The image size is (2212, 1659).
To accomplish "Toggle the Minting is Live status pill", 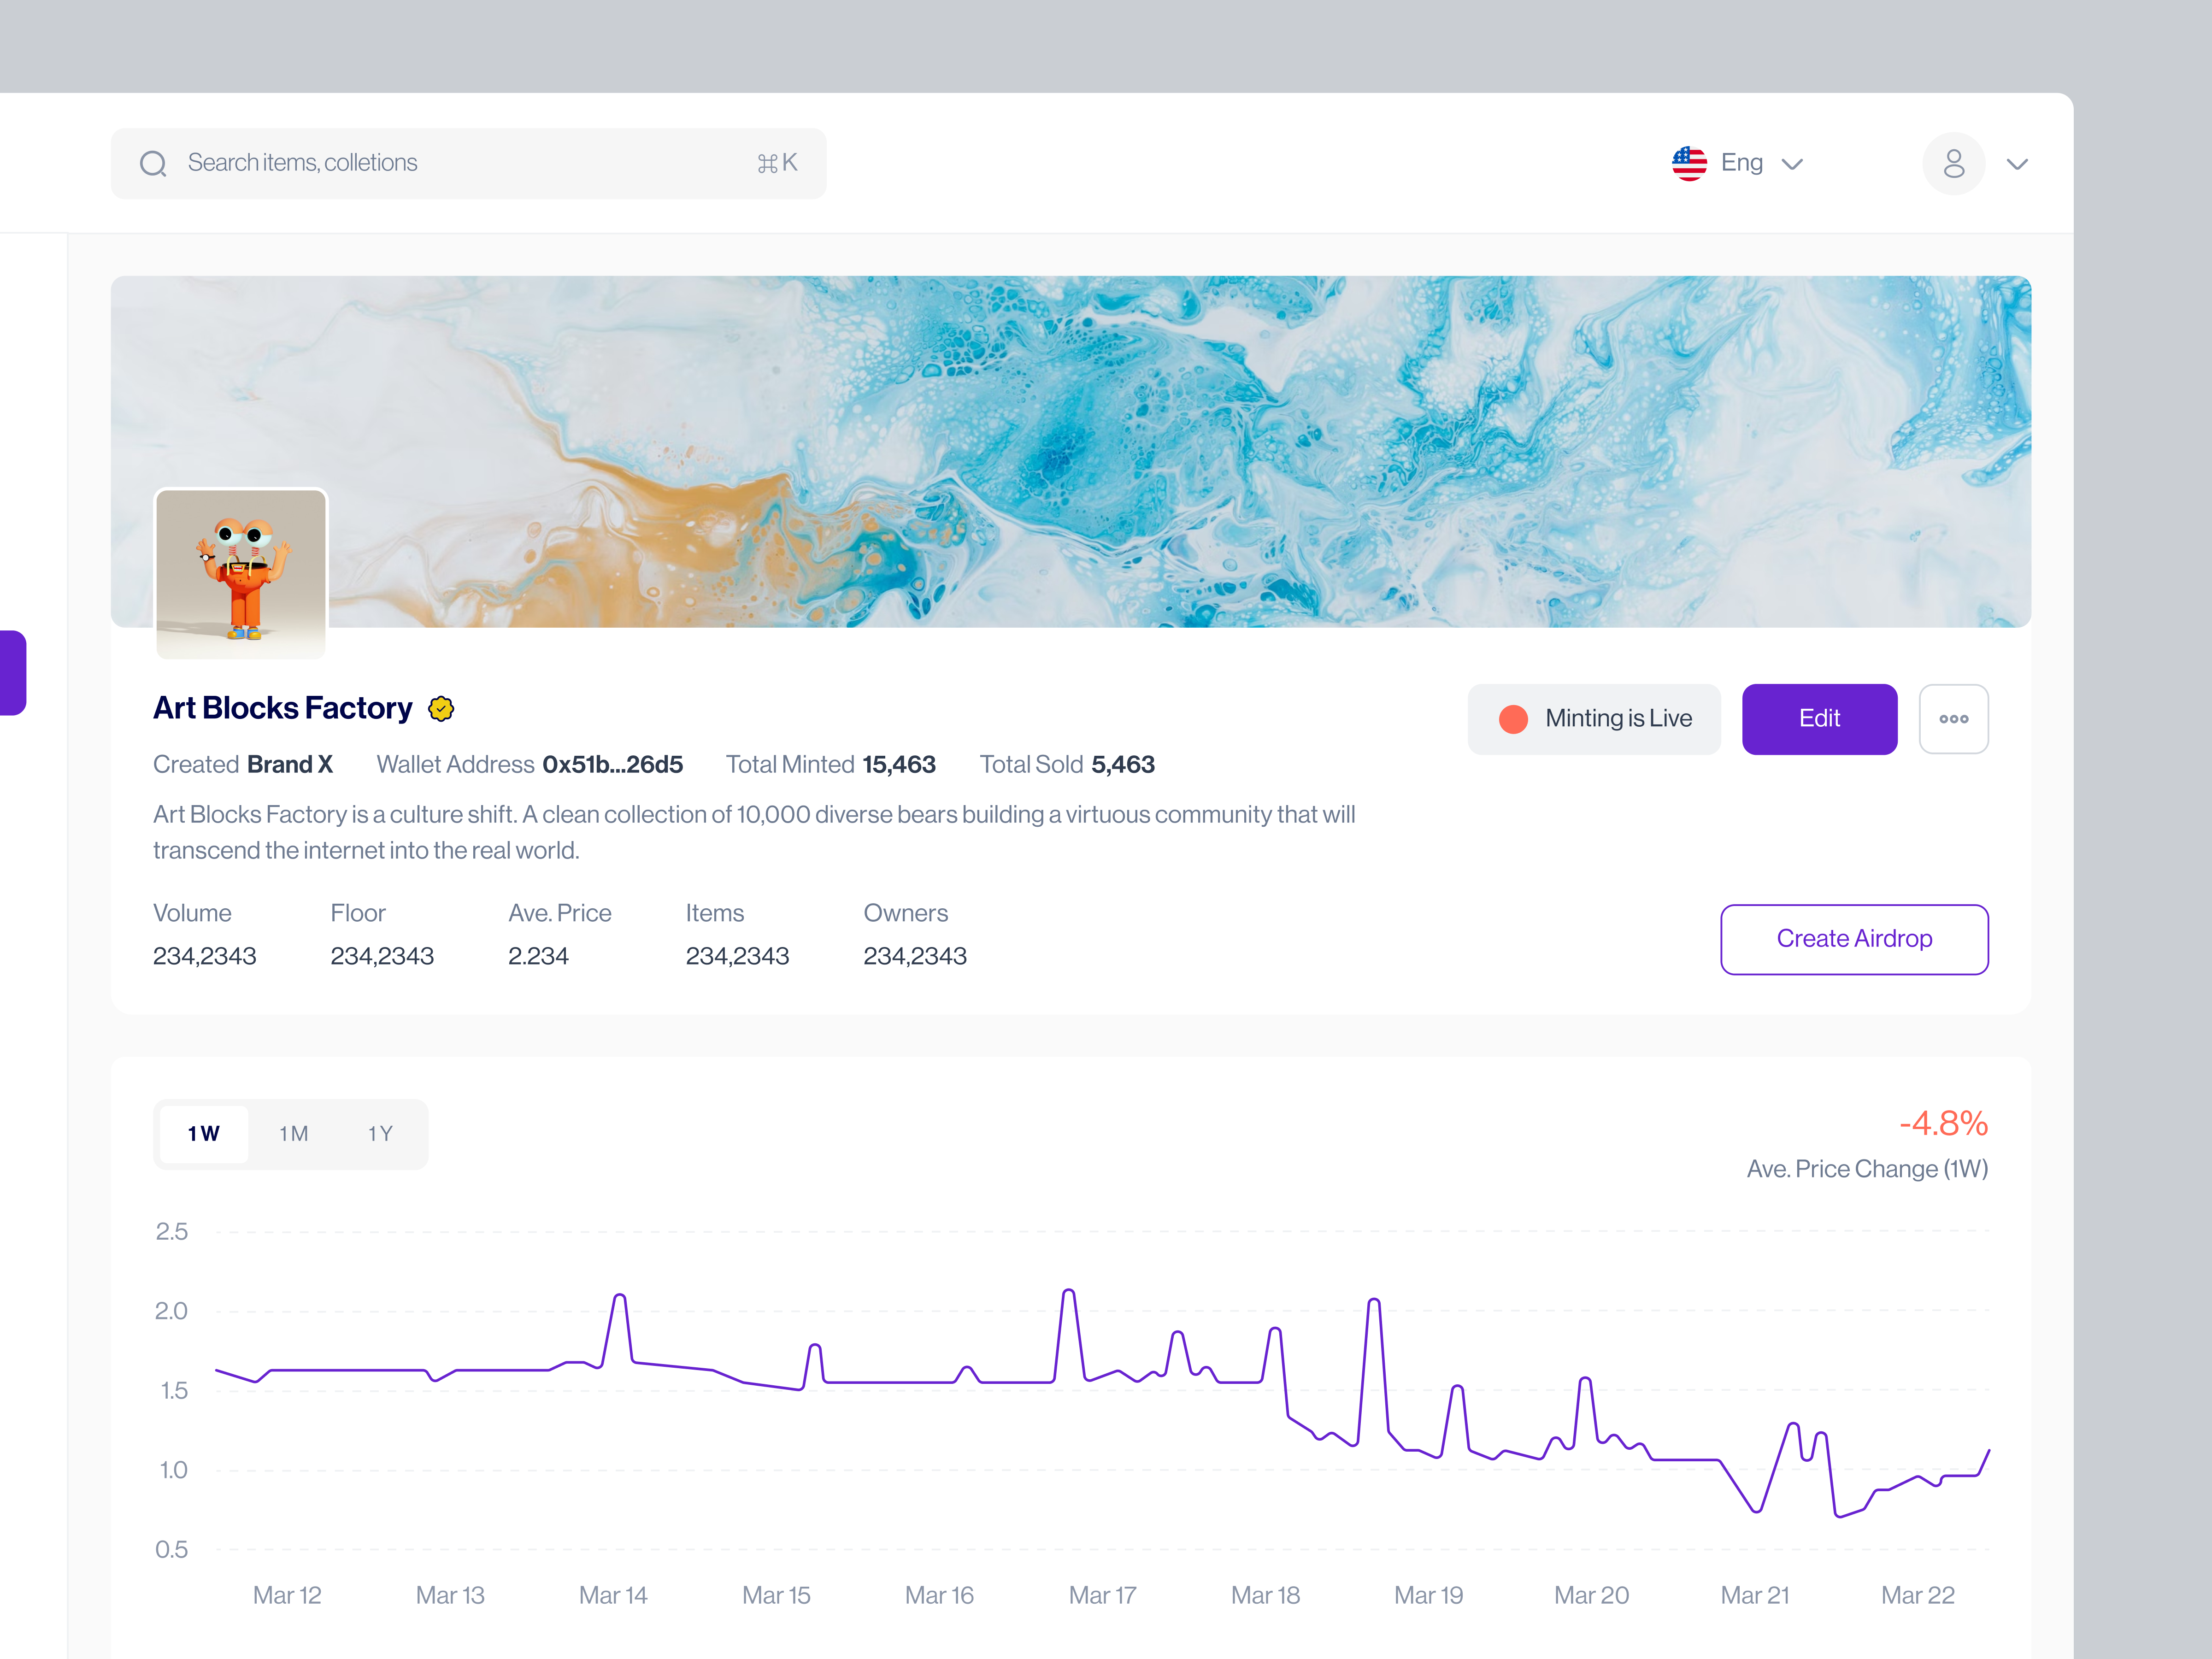I will tap(1594, 718).
